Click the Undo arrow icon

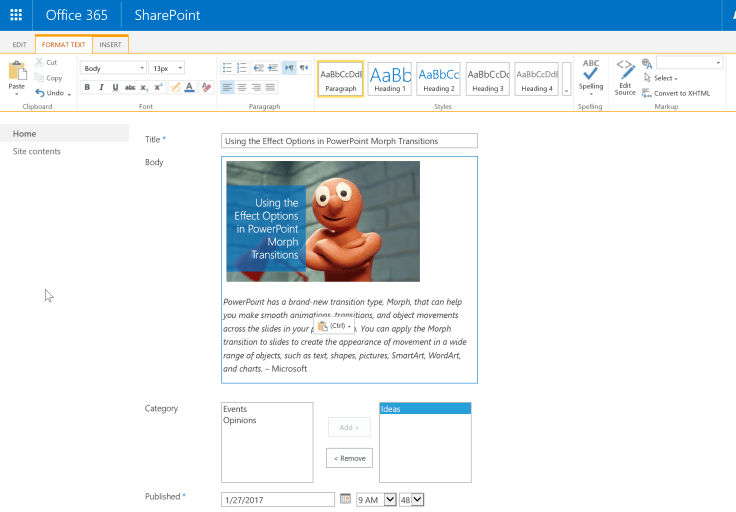(40, 93)
